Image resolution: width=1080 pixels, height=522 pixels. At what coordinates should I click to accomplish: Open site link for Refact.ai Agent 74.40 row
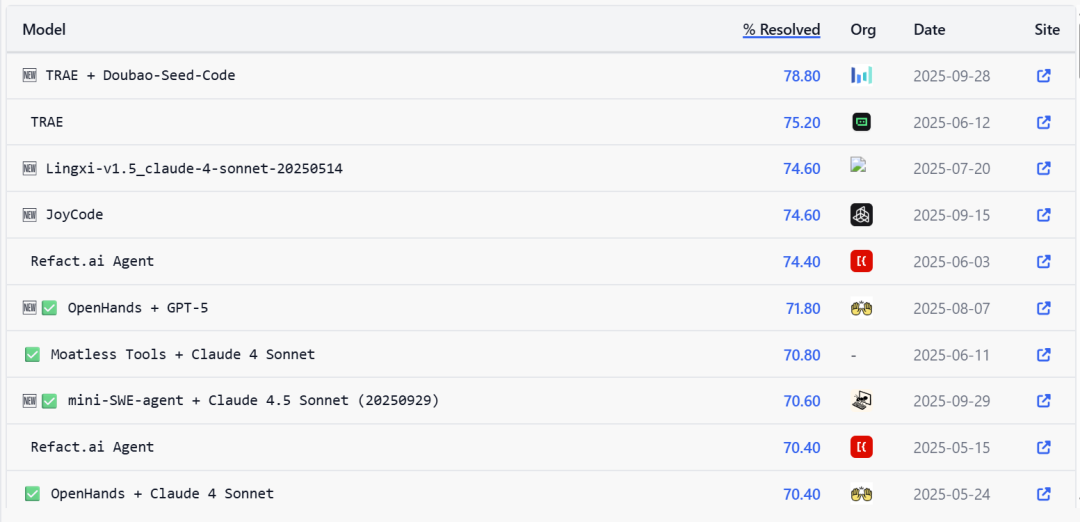coord(1043,262)
